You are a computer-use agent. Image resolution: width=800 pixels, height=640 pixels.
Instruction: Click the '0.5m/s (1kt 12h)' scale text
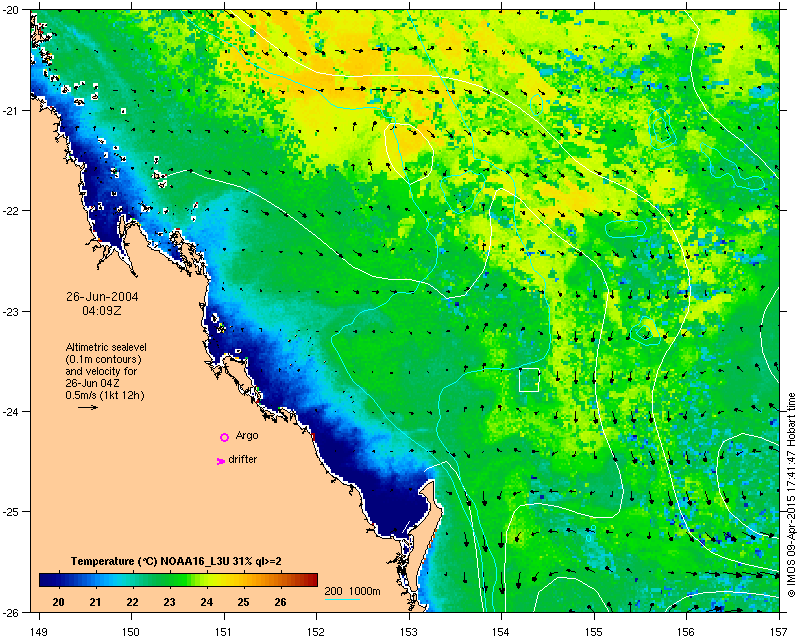click(x=105, y=395)
